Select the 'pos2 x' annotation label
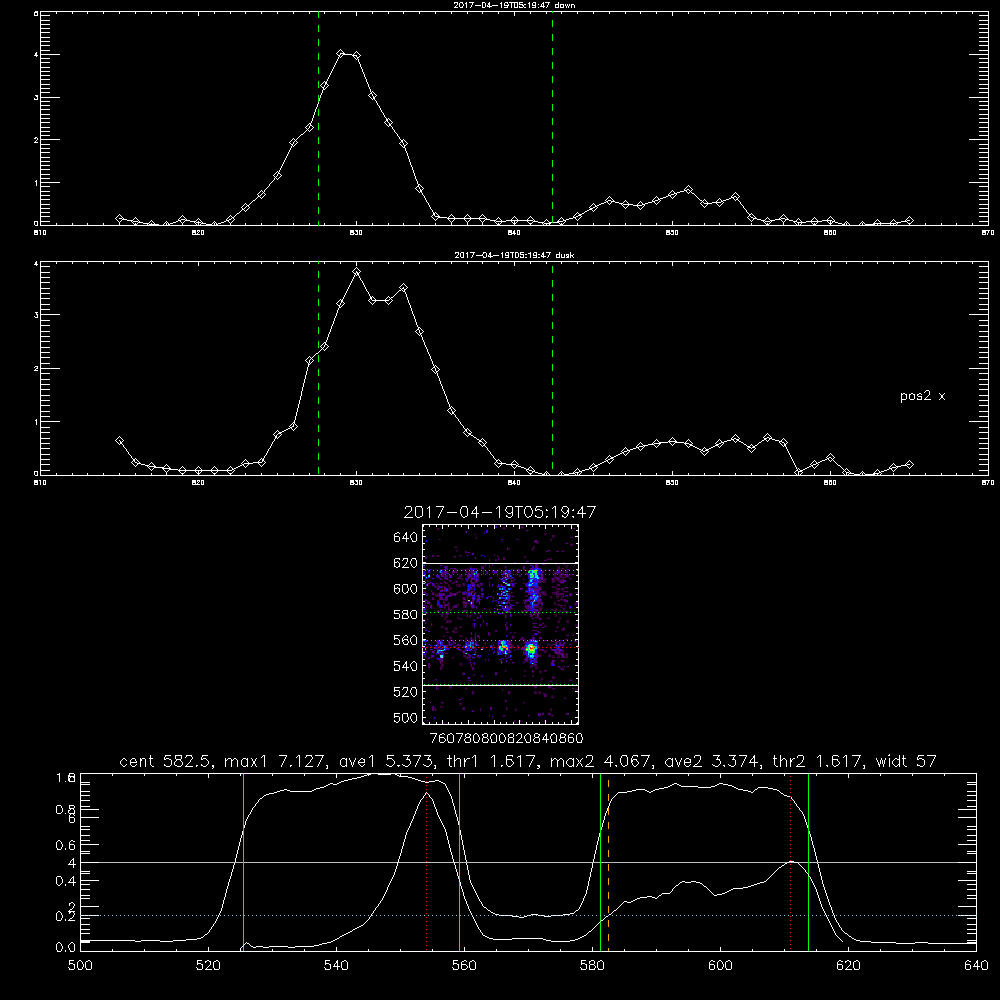The height and width of the screenshot is (1000, 1000). point(922,396)
